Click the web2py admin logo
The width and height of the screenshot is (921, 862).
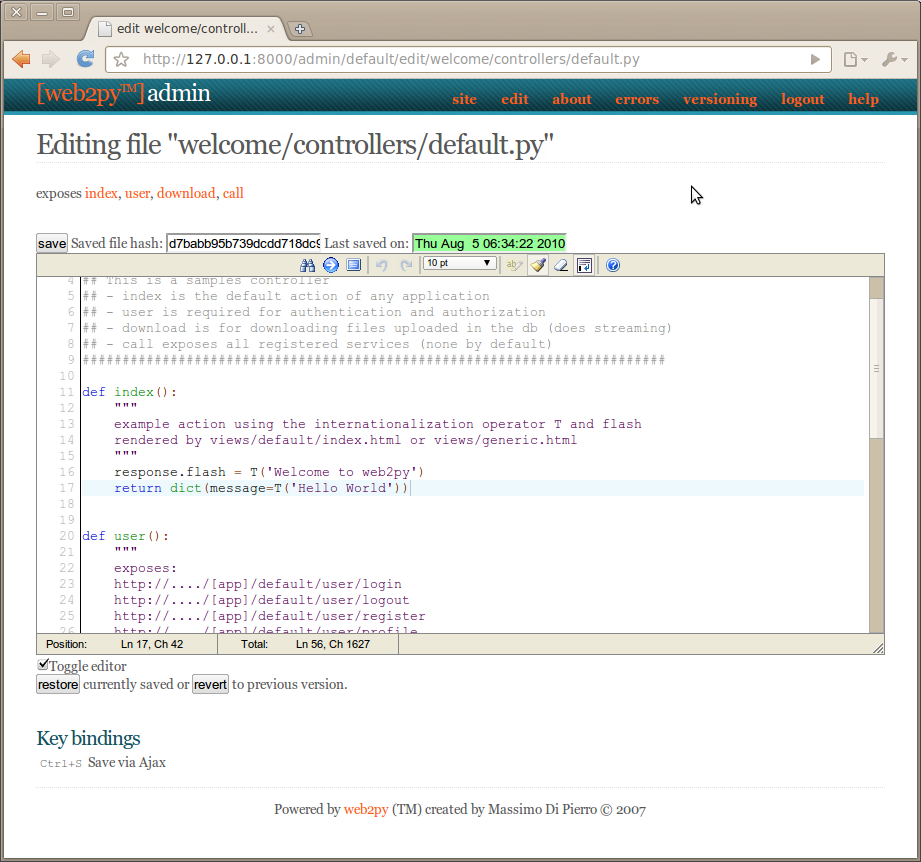pos(123,93)
